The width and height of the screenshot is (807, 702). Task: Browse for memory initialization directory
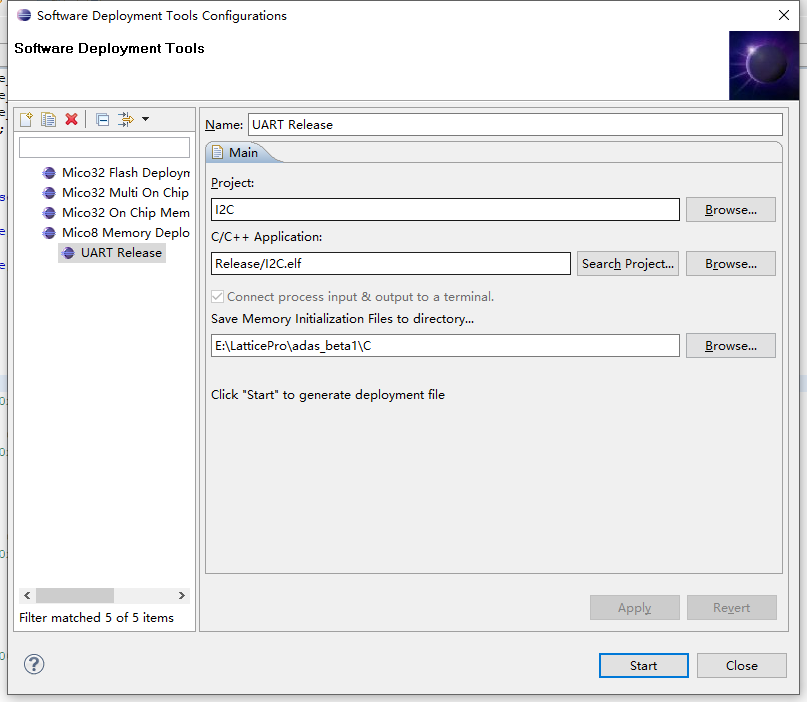click(x=730, y=345)
